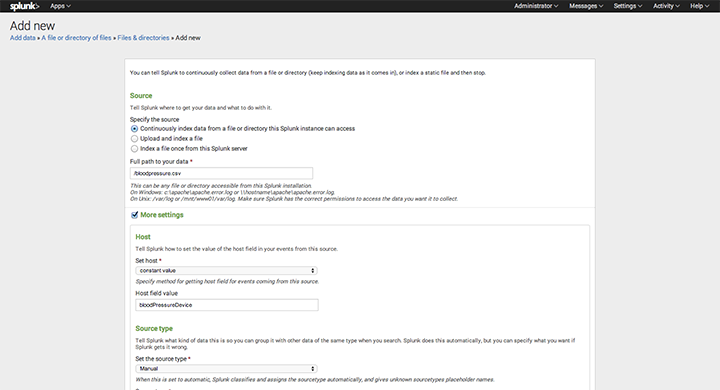Click the 'Specify the source' label

tap(154, 119)
